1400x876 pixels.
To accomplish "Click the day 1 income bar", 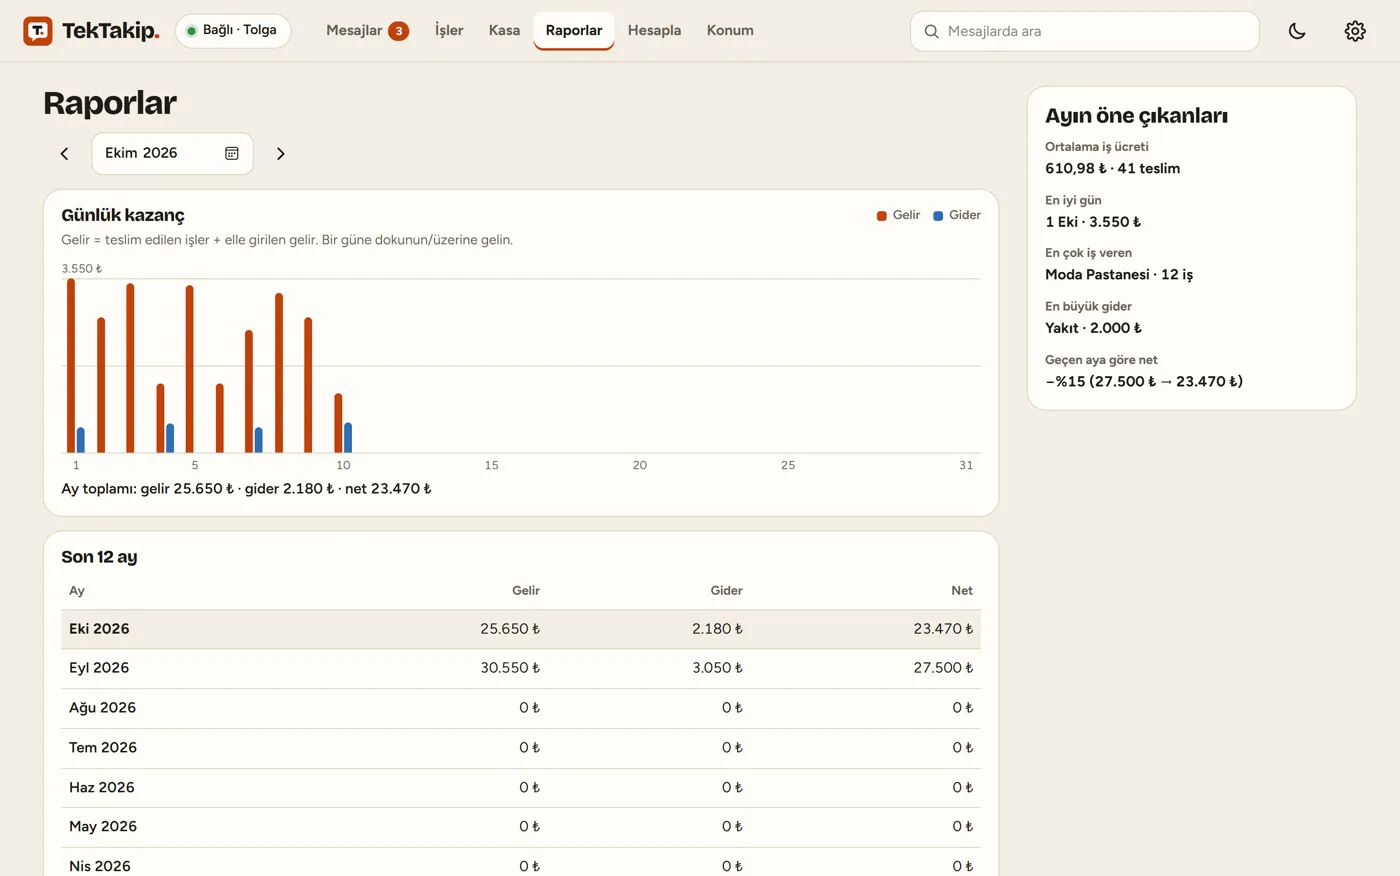I will [x=71, y=366].
